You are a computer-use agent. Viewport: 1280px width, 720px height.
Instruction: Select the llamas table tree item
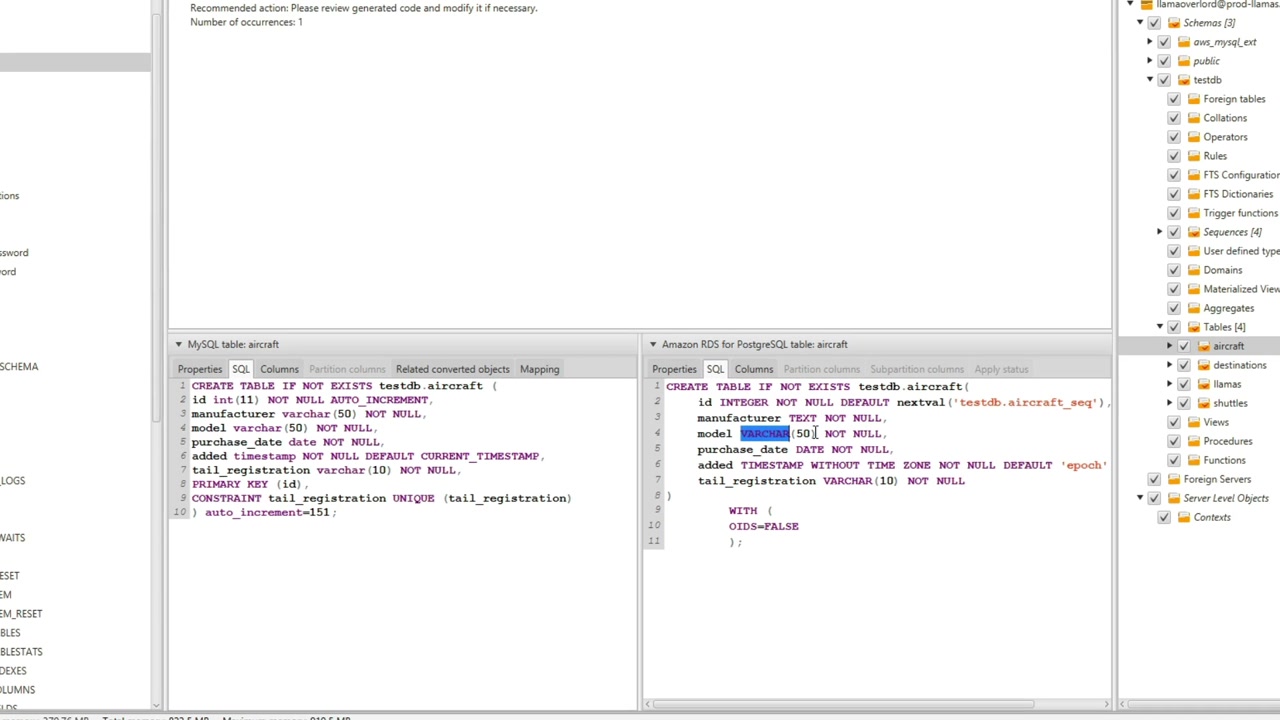coord(1227,384)
